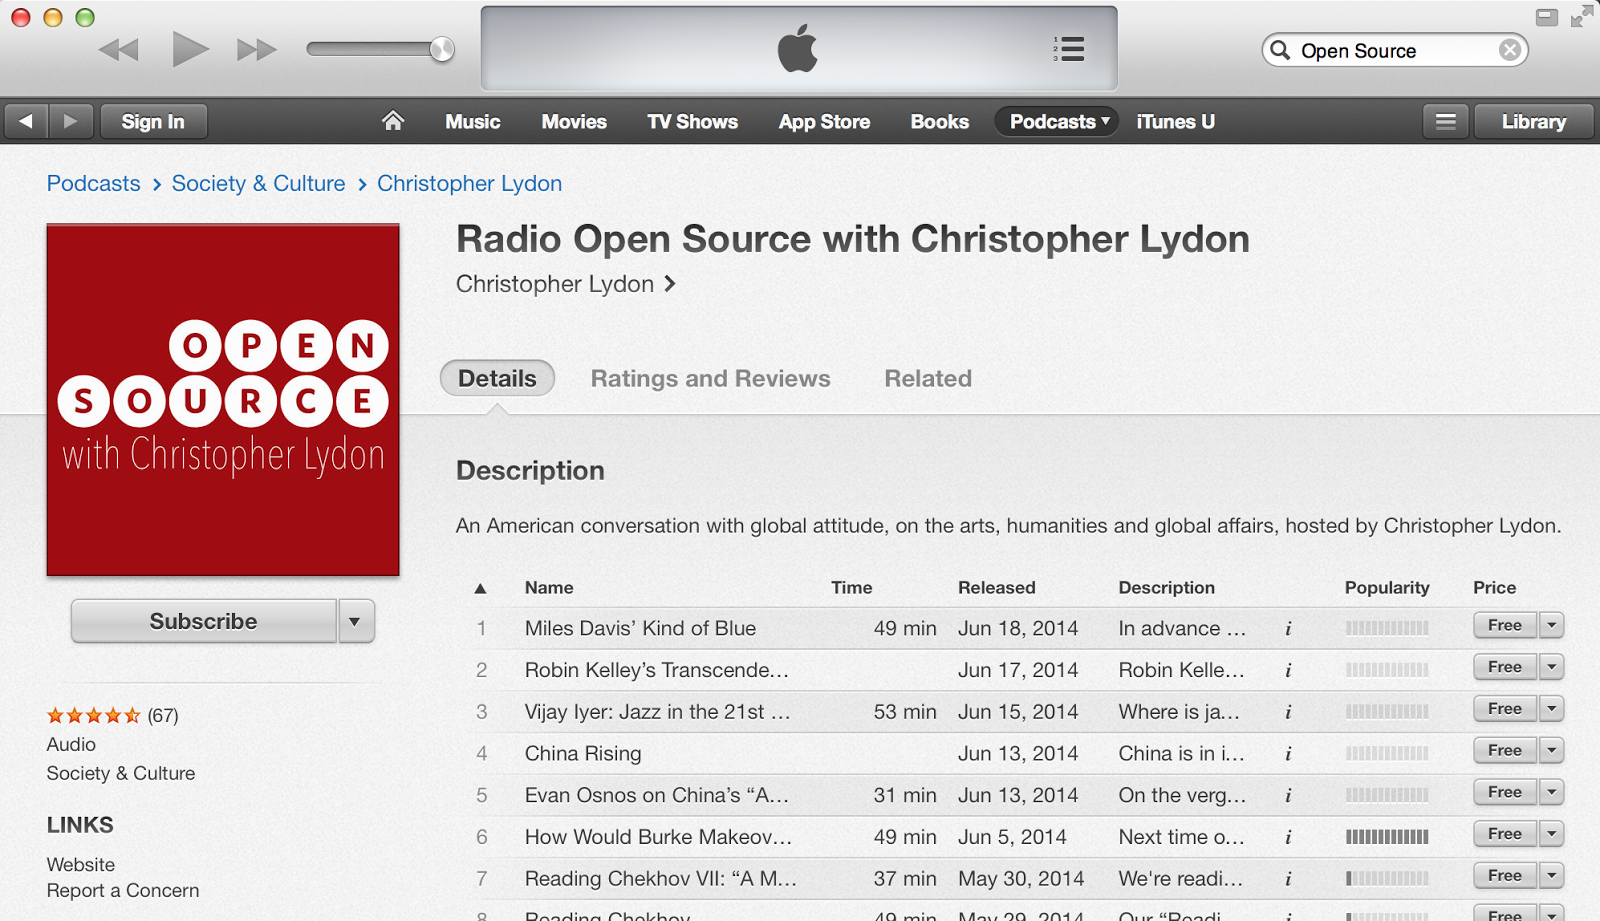Download Miles Davis' Kind of Blue free

pos(1505,625)
